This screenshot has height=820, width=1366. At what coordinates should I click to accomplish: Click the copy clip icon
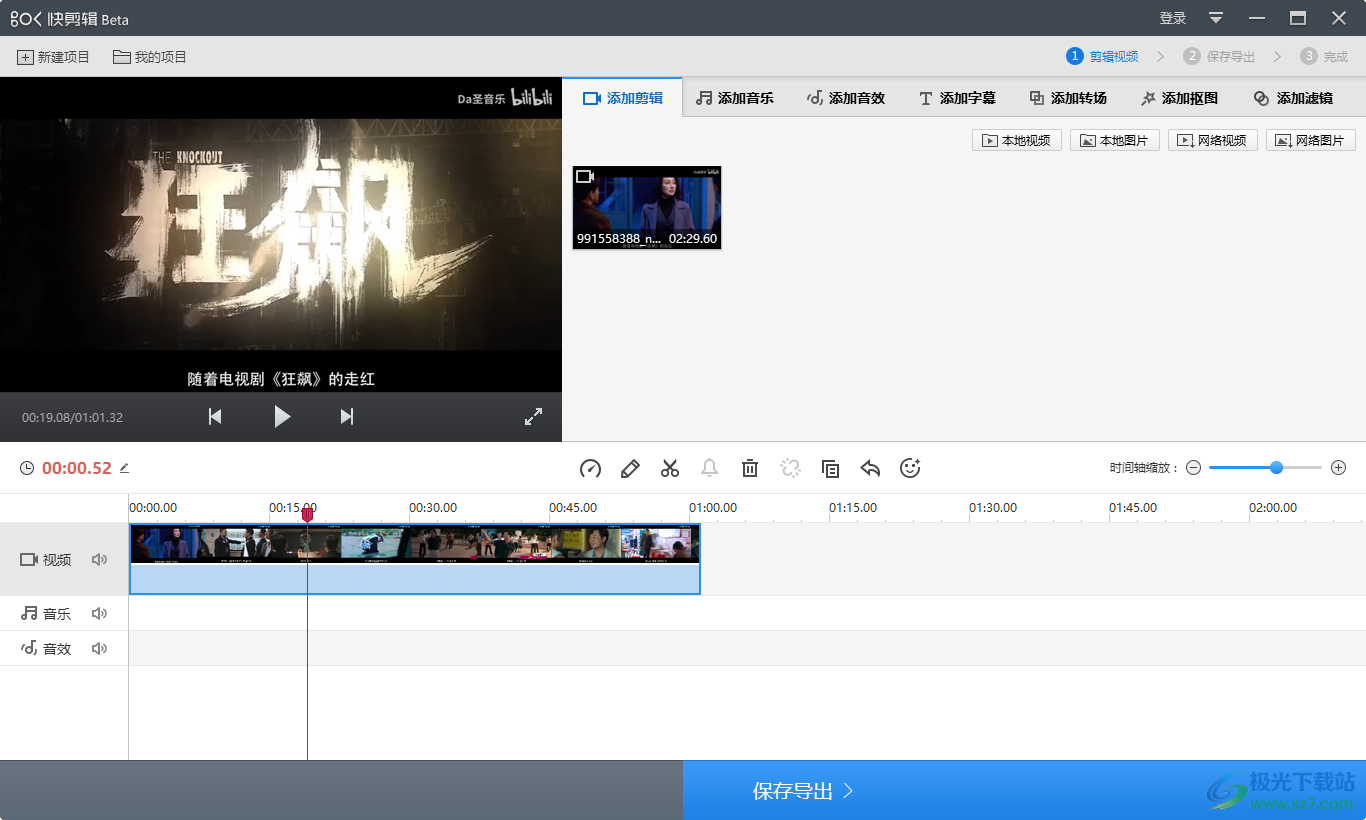click(830, 468)
